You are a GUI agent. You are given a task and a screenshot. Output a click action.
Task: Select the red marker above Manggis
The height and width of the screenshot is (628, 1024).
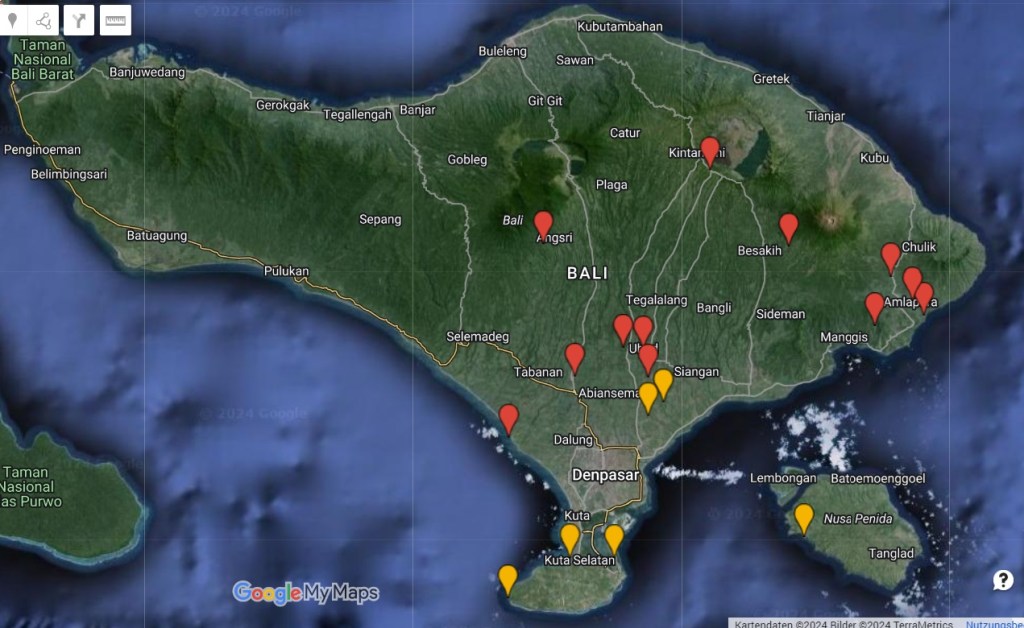pos(874,306)
